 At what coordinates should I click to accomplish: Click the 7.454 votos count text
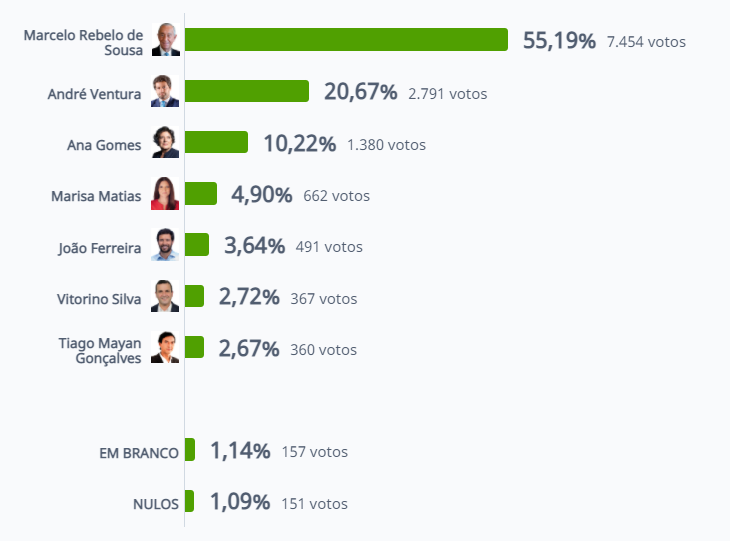coord(646,42)
